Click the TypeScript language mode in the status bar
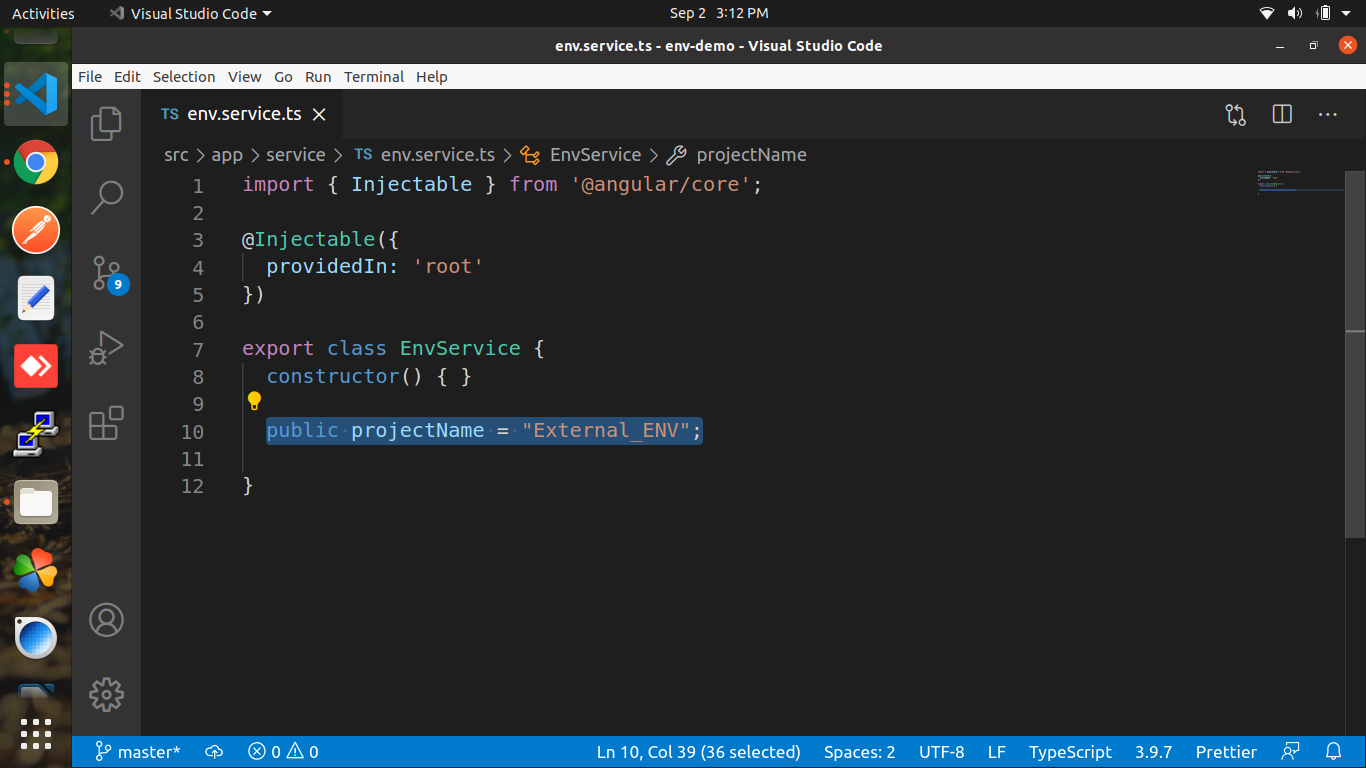The image size is (1366, 768). click(1070, 751)
